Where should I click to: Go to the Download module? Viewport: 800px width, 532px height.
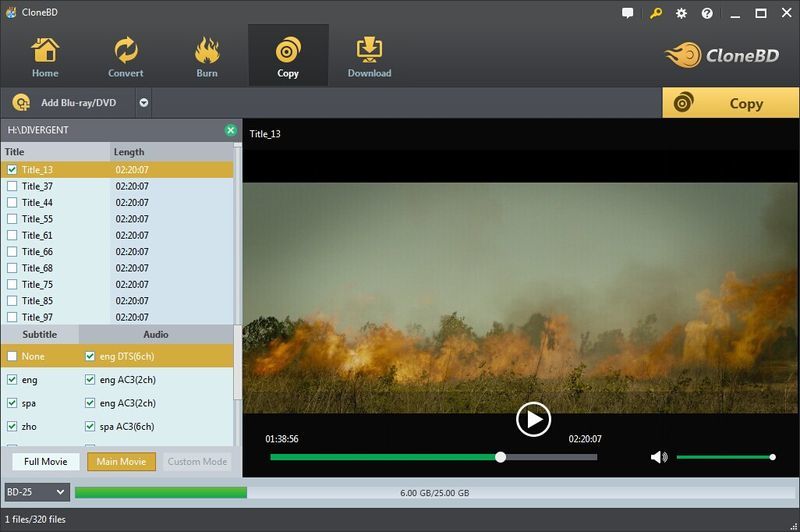(x=369, y=57)
